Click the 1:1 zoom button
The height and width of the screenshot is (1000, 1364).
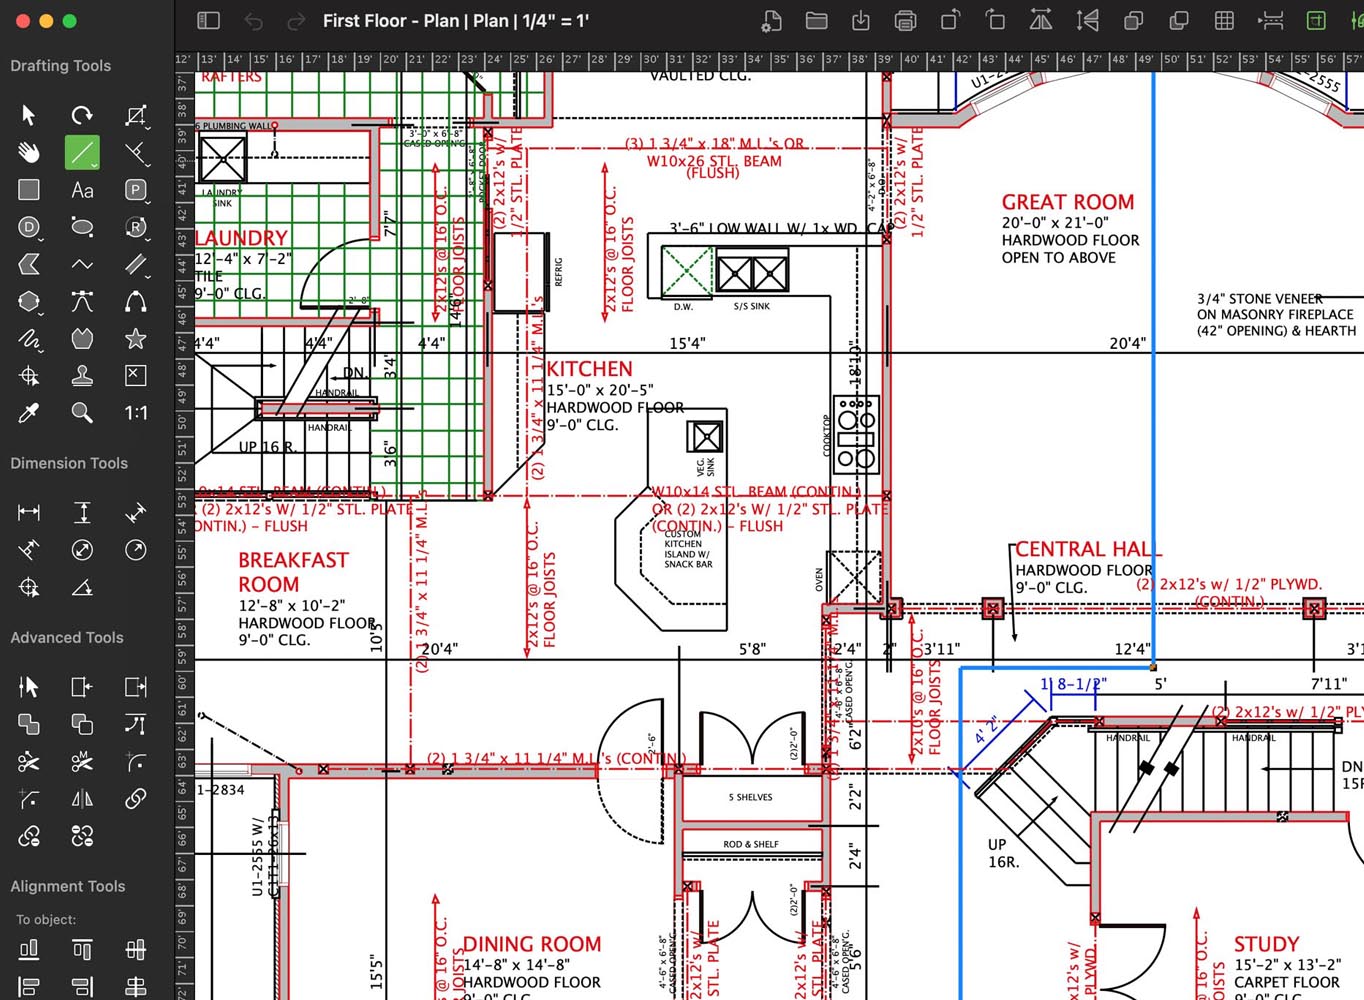point(136,412)
